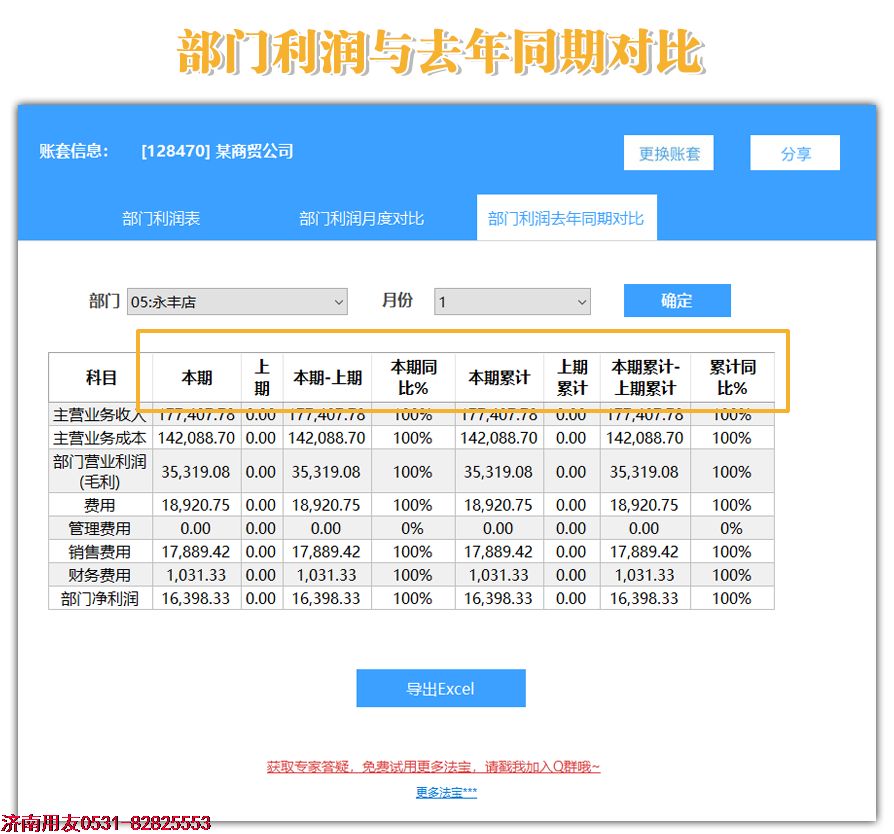The width and height of the screenshot is (894, 834).
Task: Select the 部门利润去年同期对比 tab
Action: pyautogui.click(x=566, y=218)
